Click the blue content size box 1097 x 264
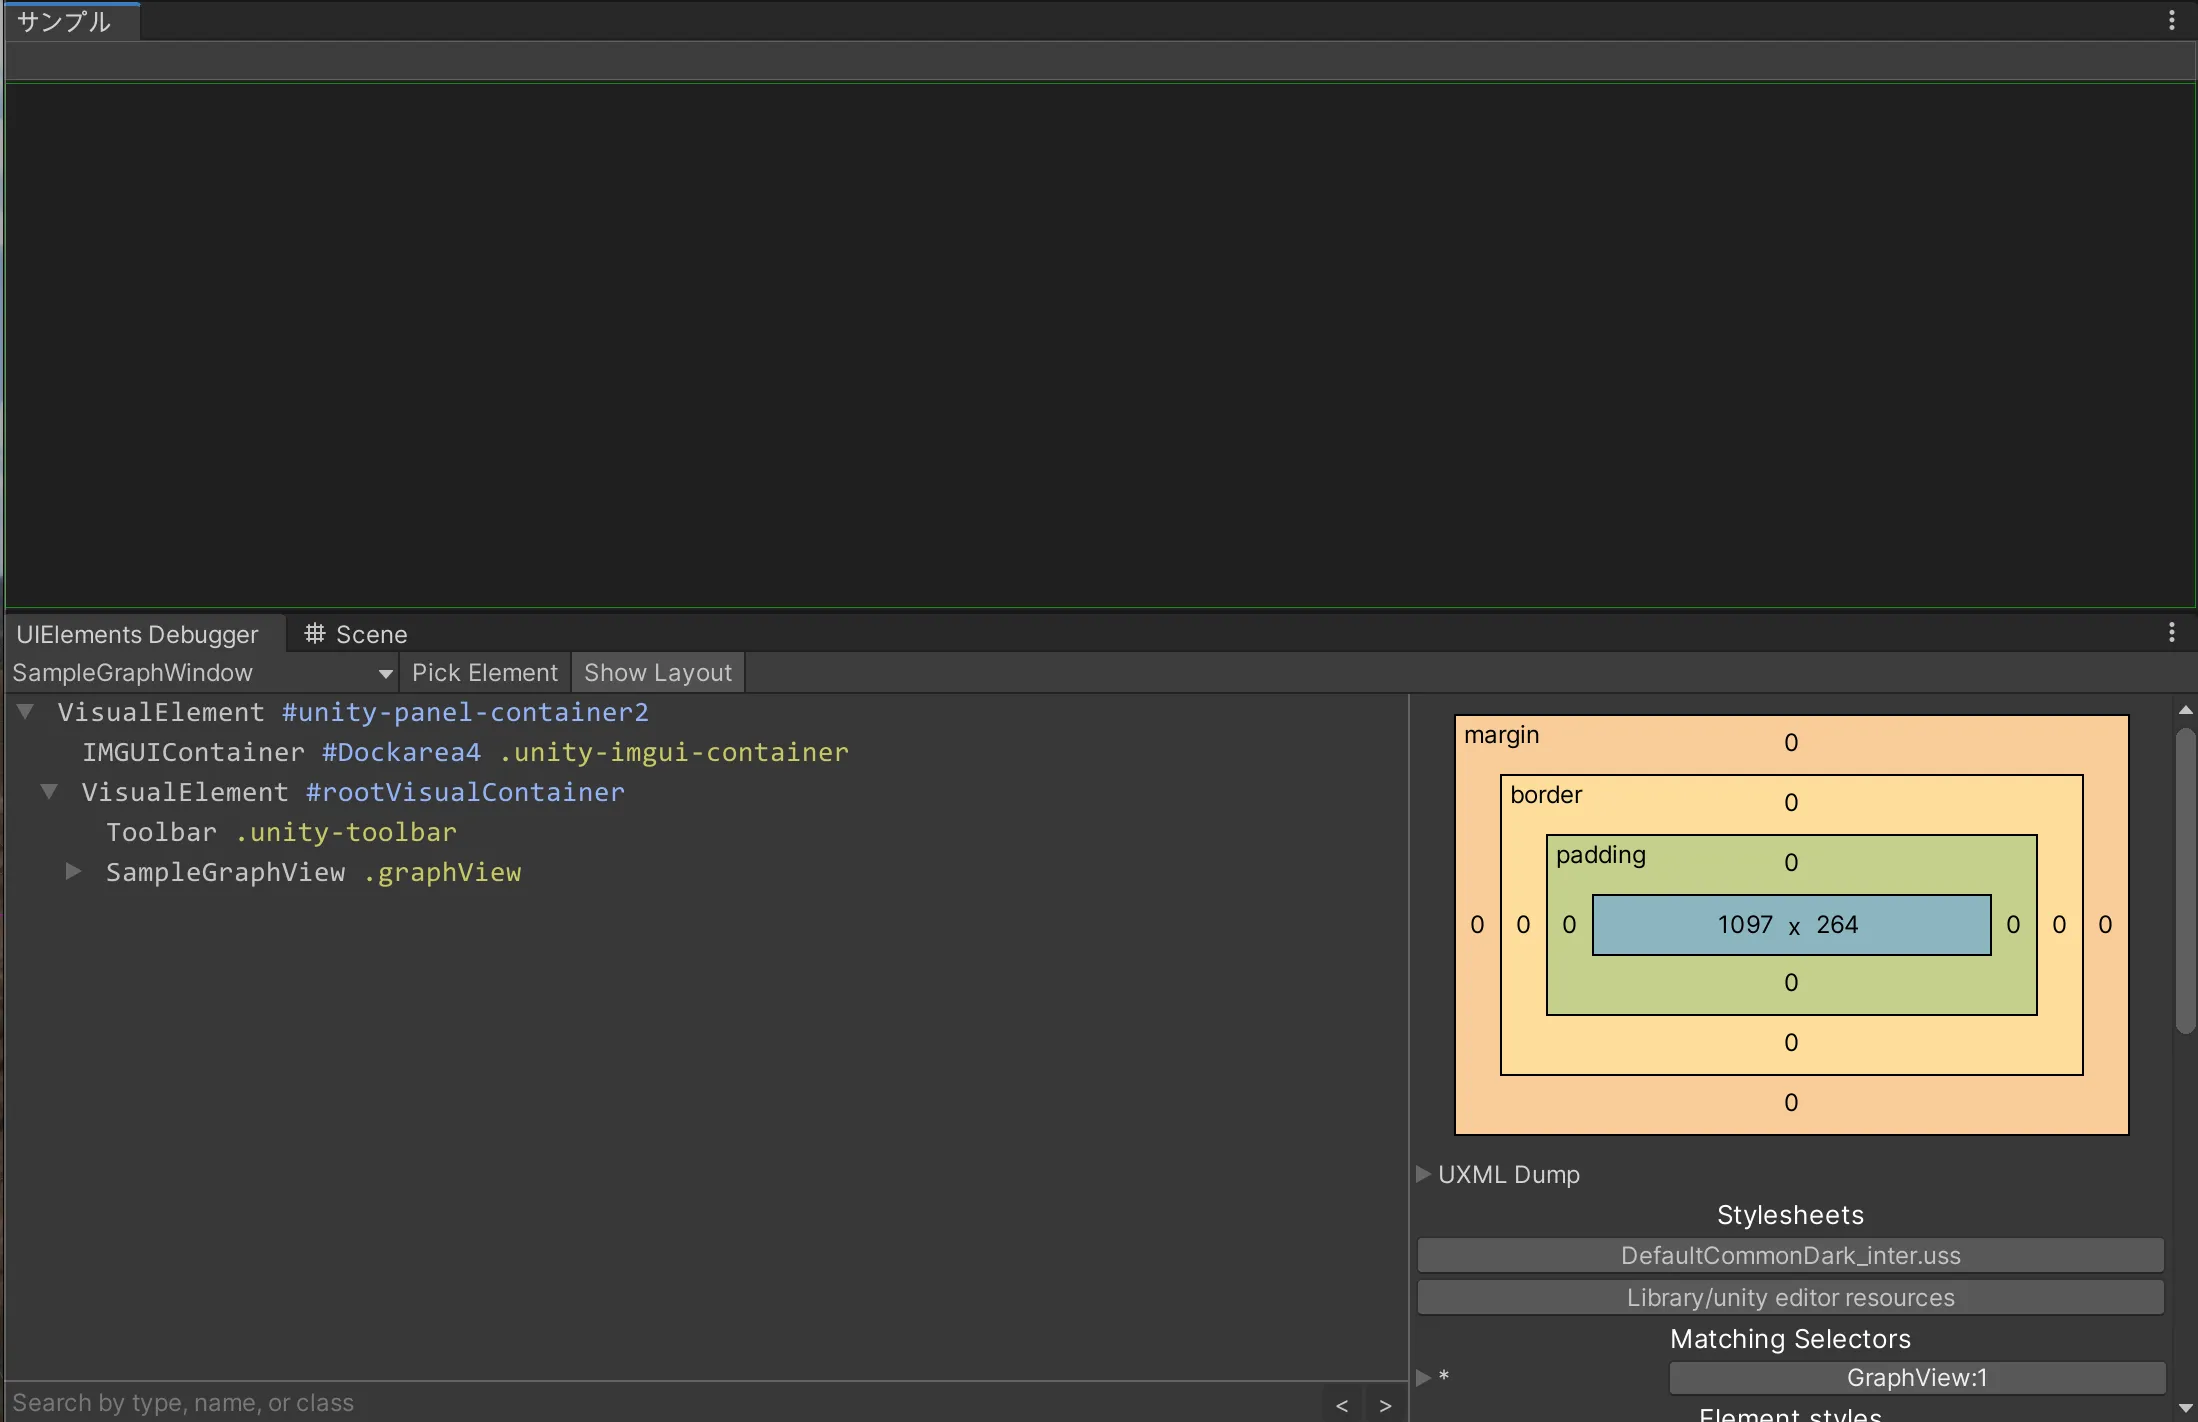 tap(1790, 925)
